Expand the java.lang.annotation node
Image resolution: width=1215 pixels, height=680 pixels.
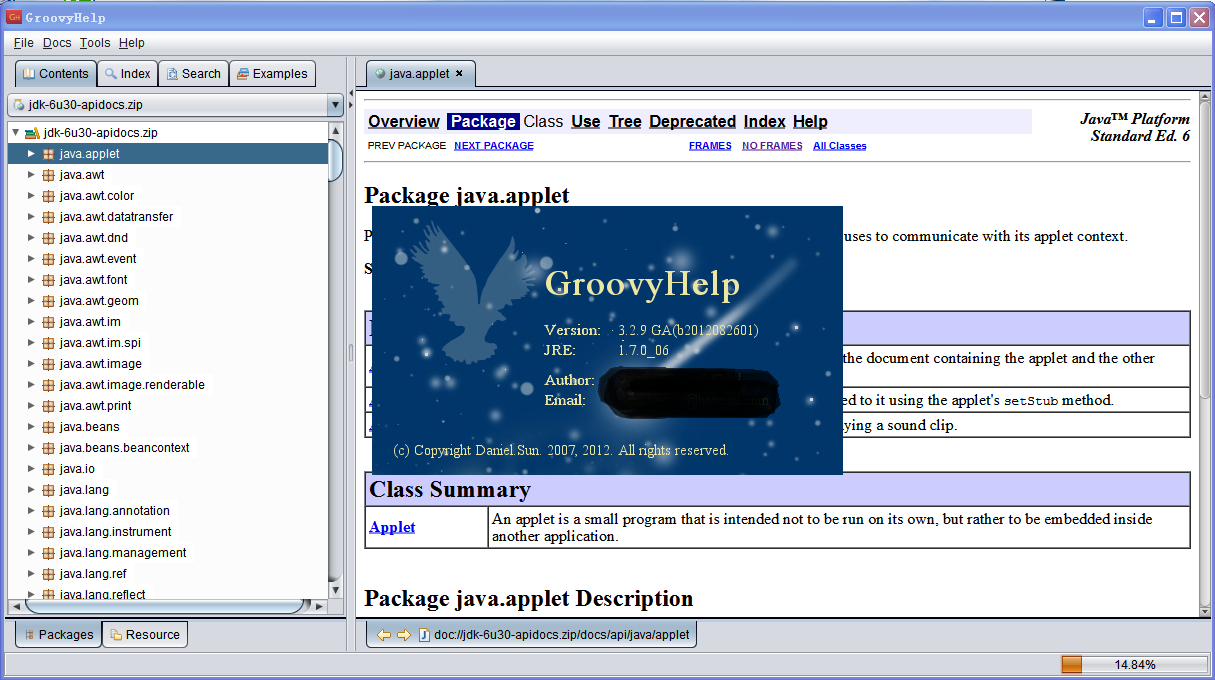tap(31, 511)
